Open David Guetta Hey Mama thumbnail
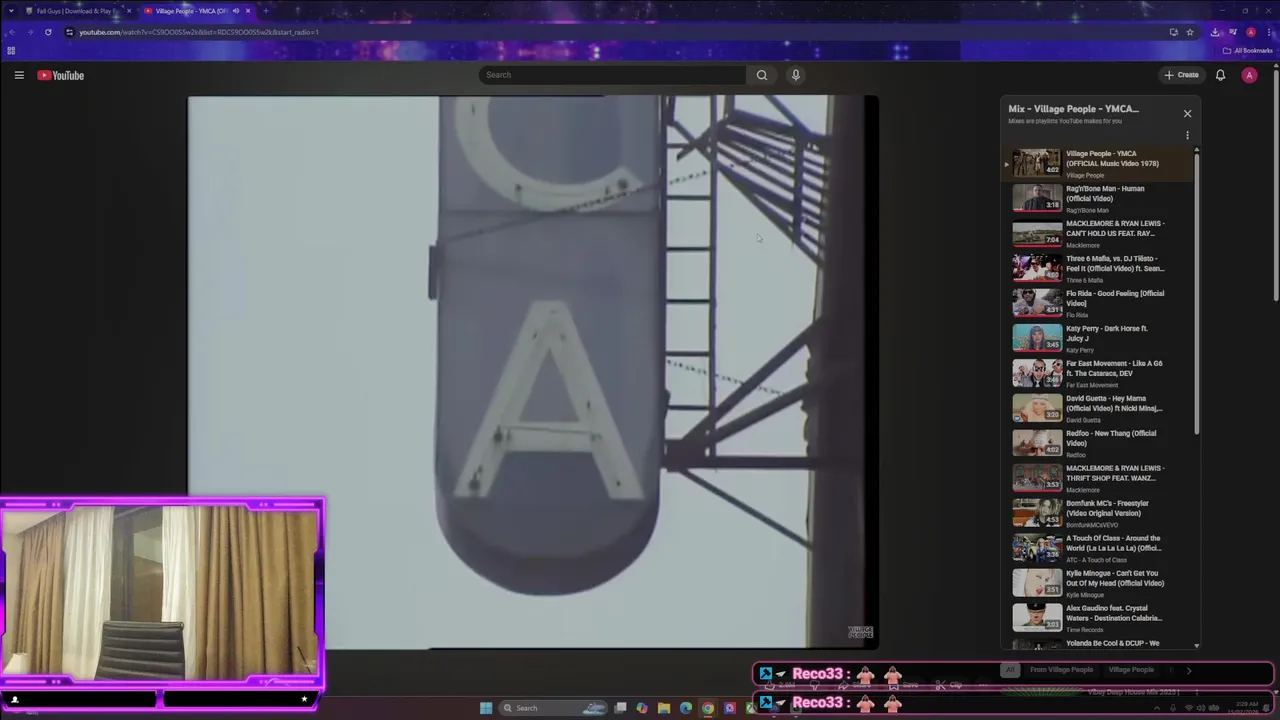Image resolution: width=1280 pixels, height=720 pixels. [1037, 408]
